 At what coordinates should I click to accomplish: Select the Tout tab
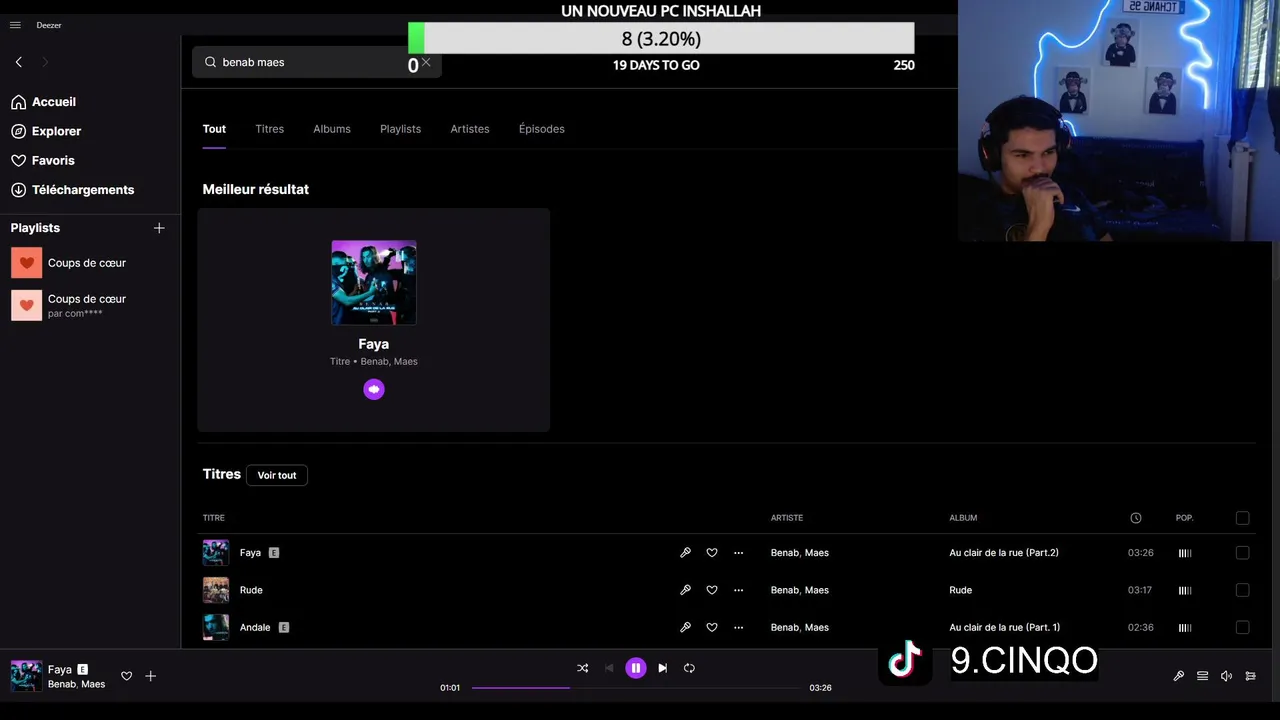(x=214, y=129)
